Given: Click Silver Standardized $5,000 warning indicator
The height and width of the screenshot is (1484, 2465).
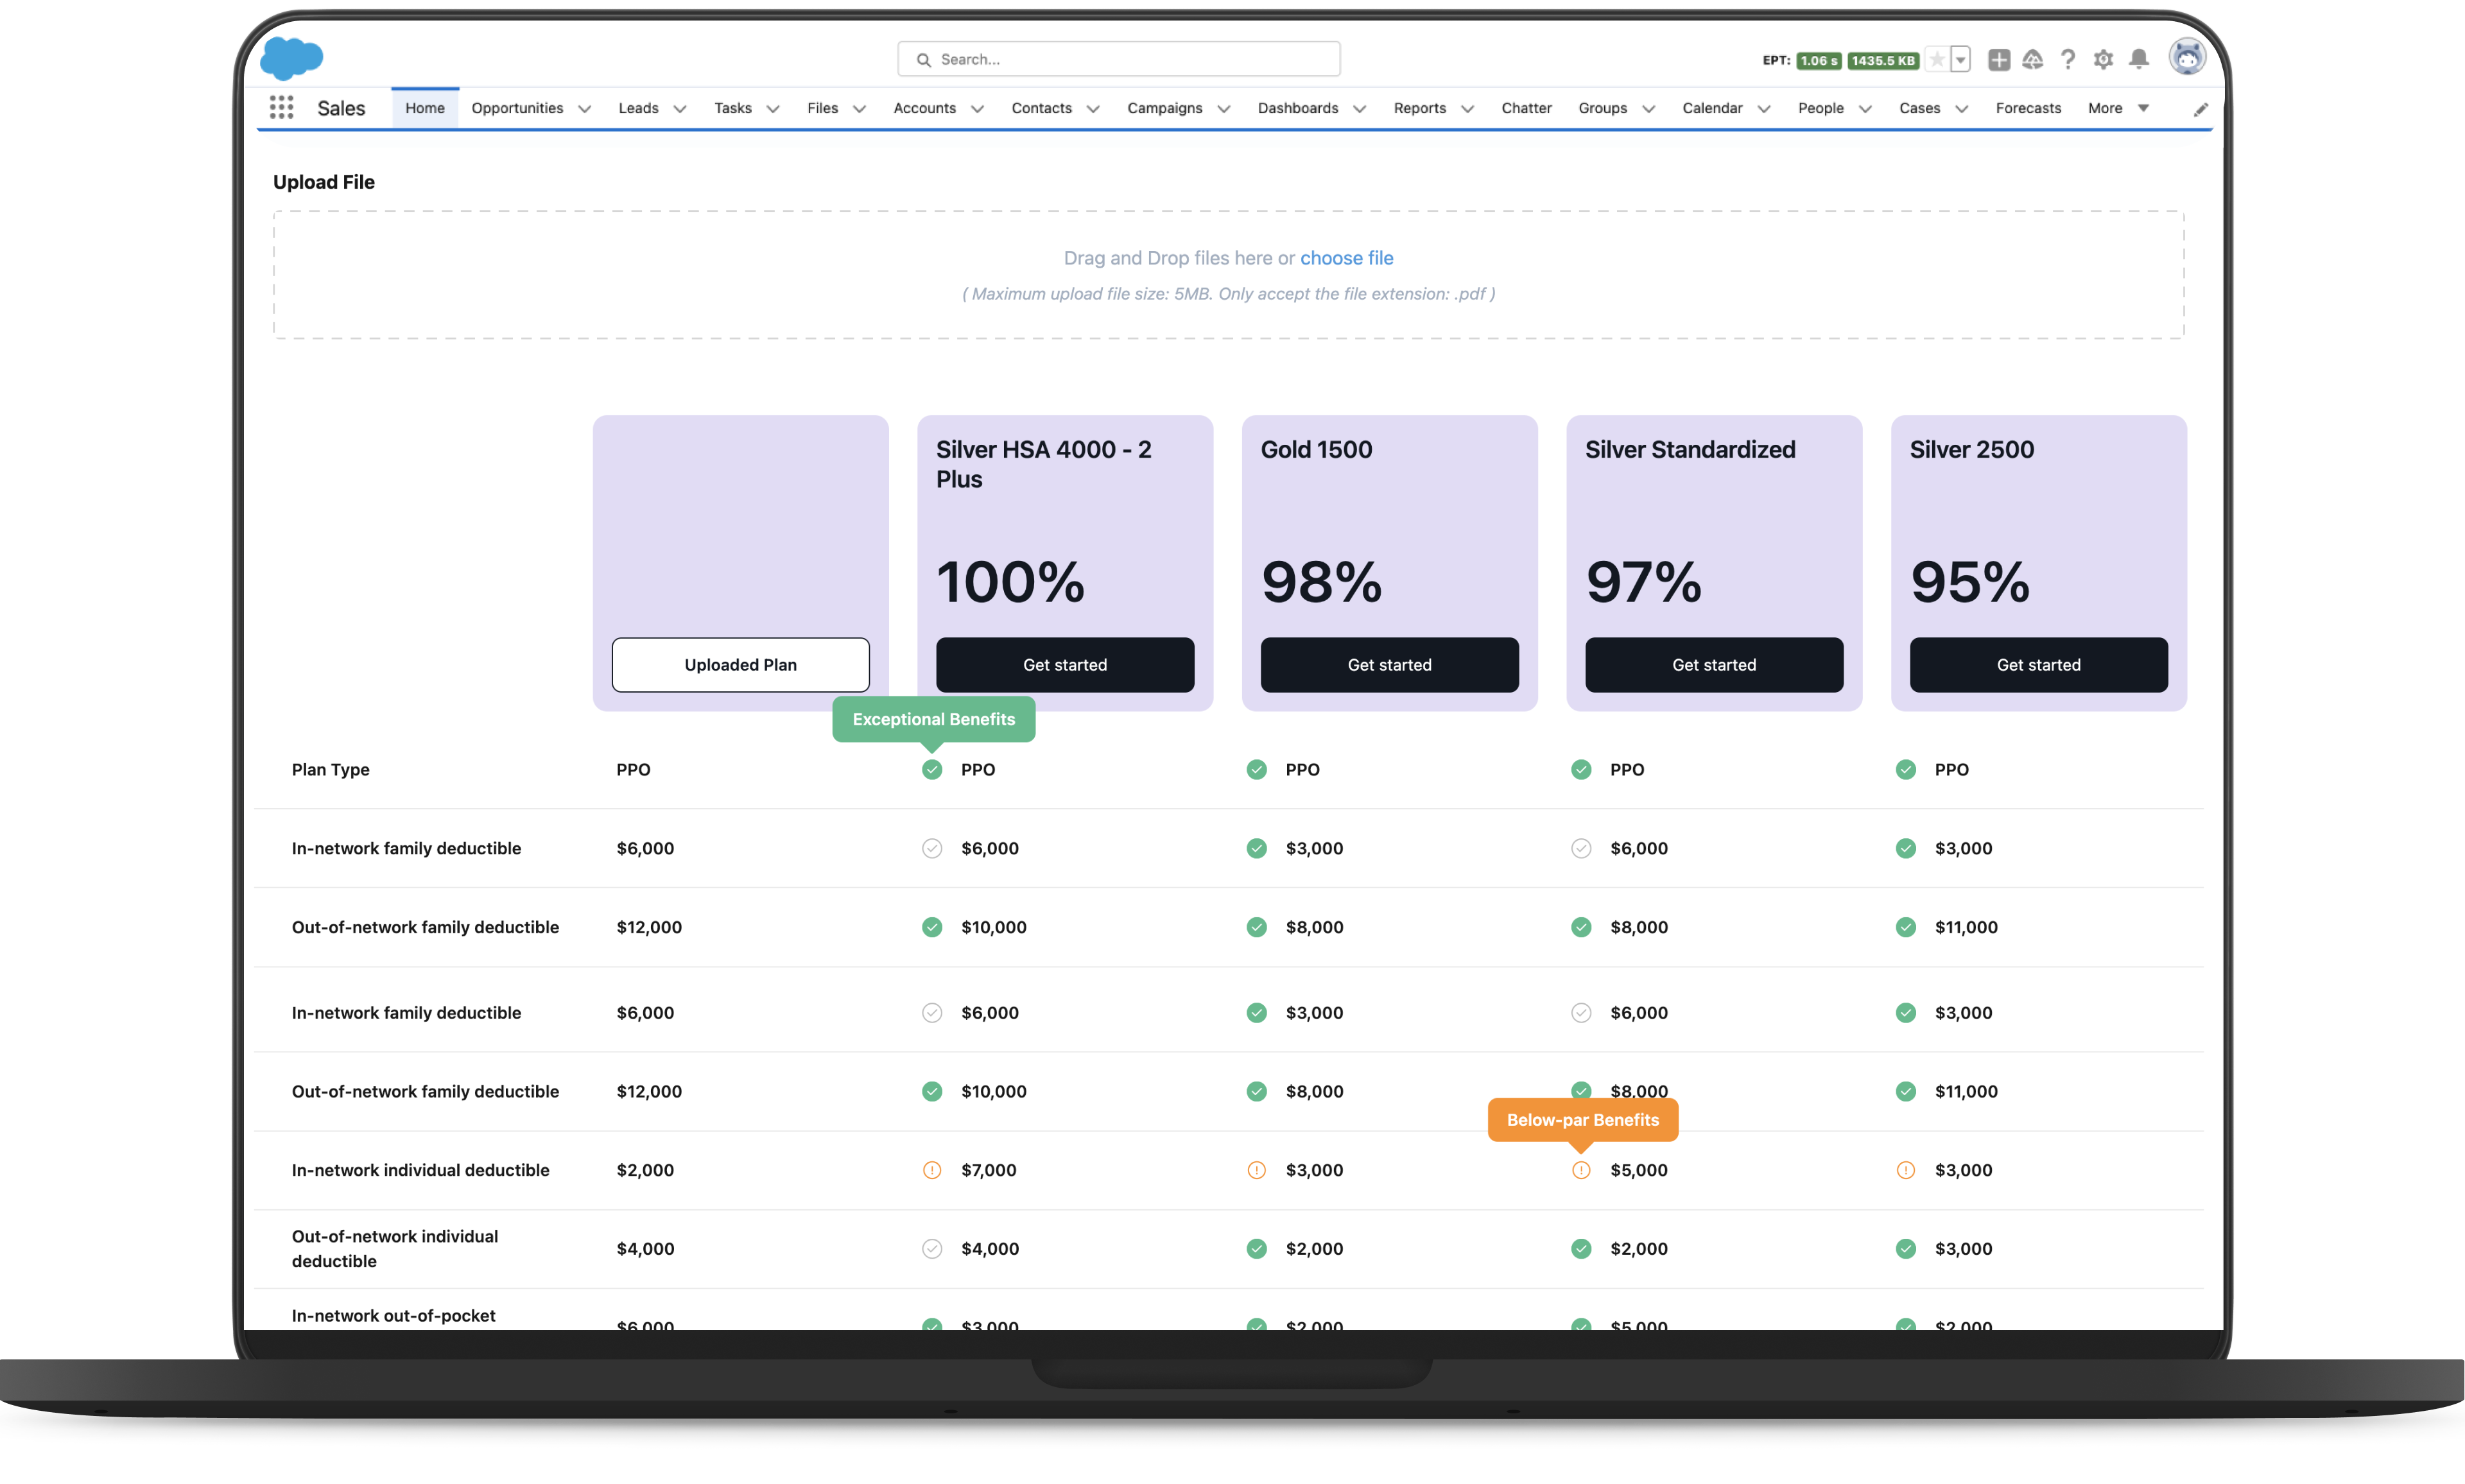Looking at the screenshot, I should point(1580,1170).
